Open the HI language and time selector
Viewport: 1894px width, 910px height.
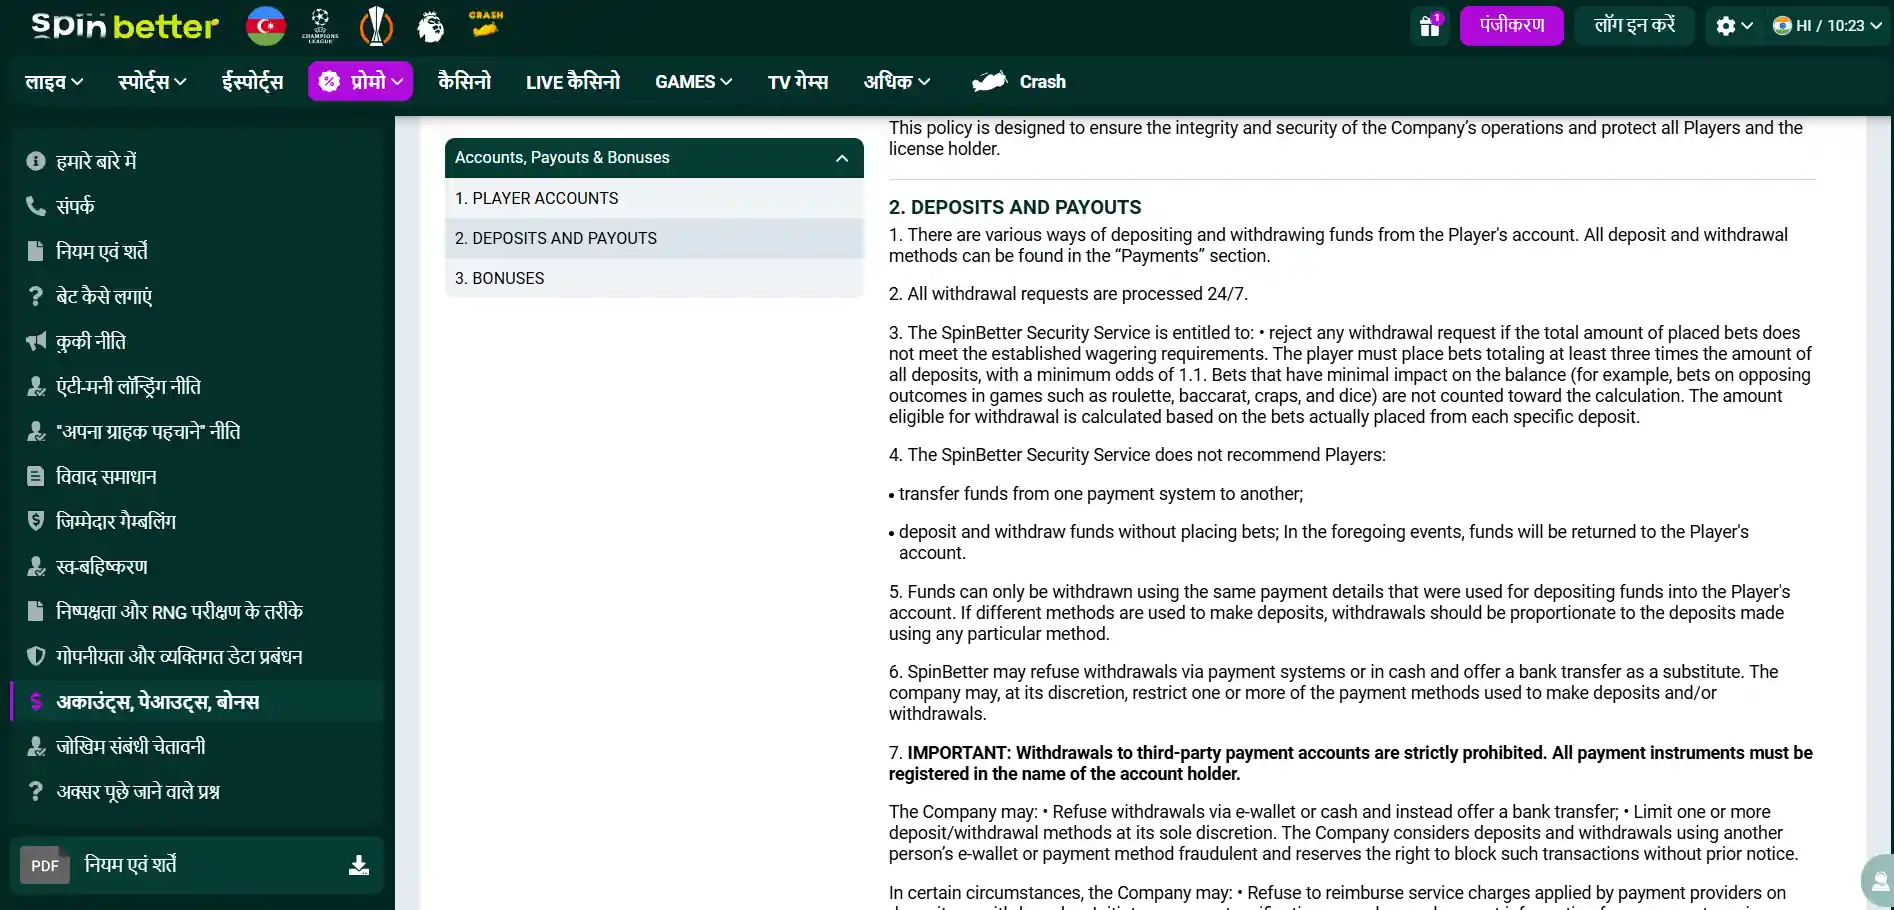(1826, 26)
